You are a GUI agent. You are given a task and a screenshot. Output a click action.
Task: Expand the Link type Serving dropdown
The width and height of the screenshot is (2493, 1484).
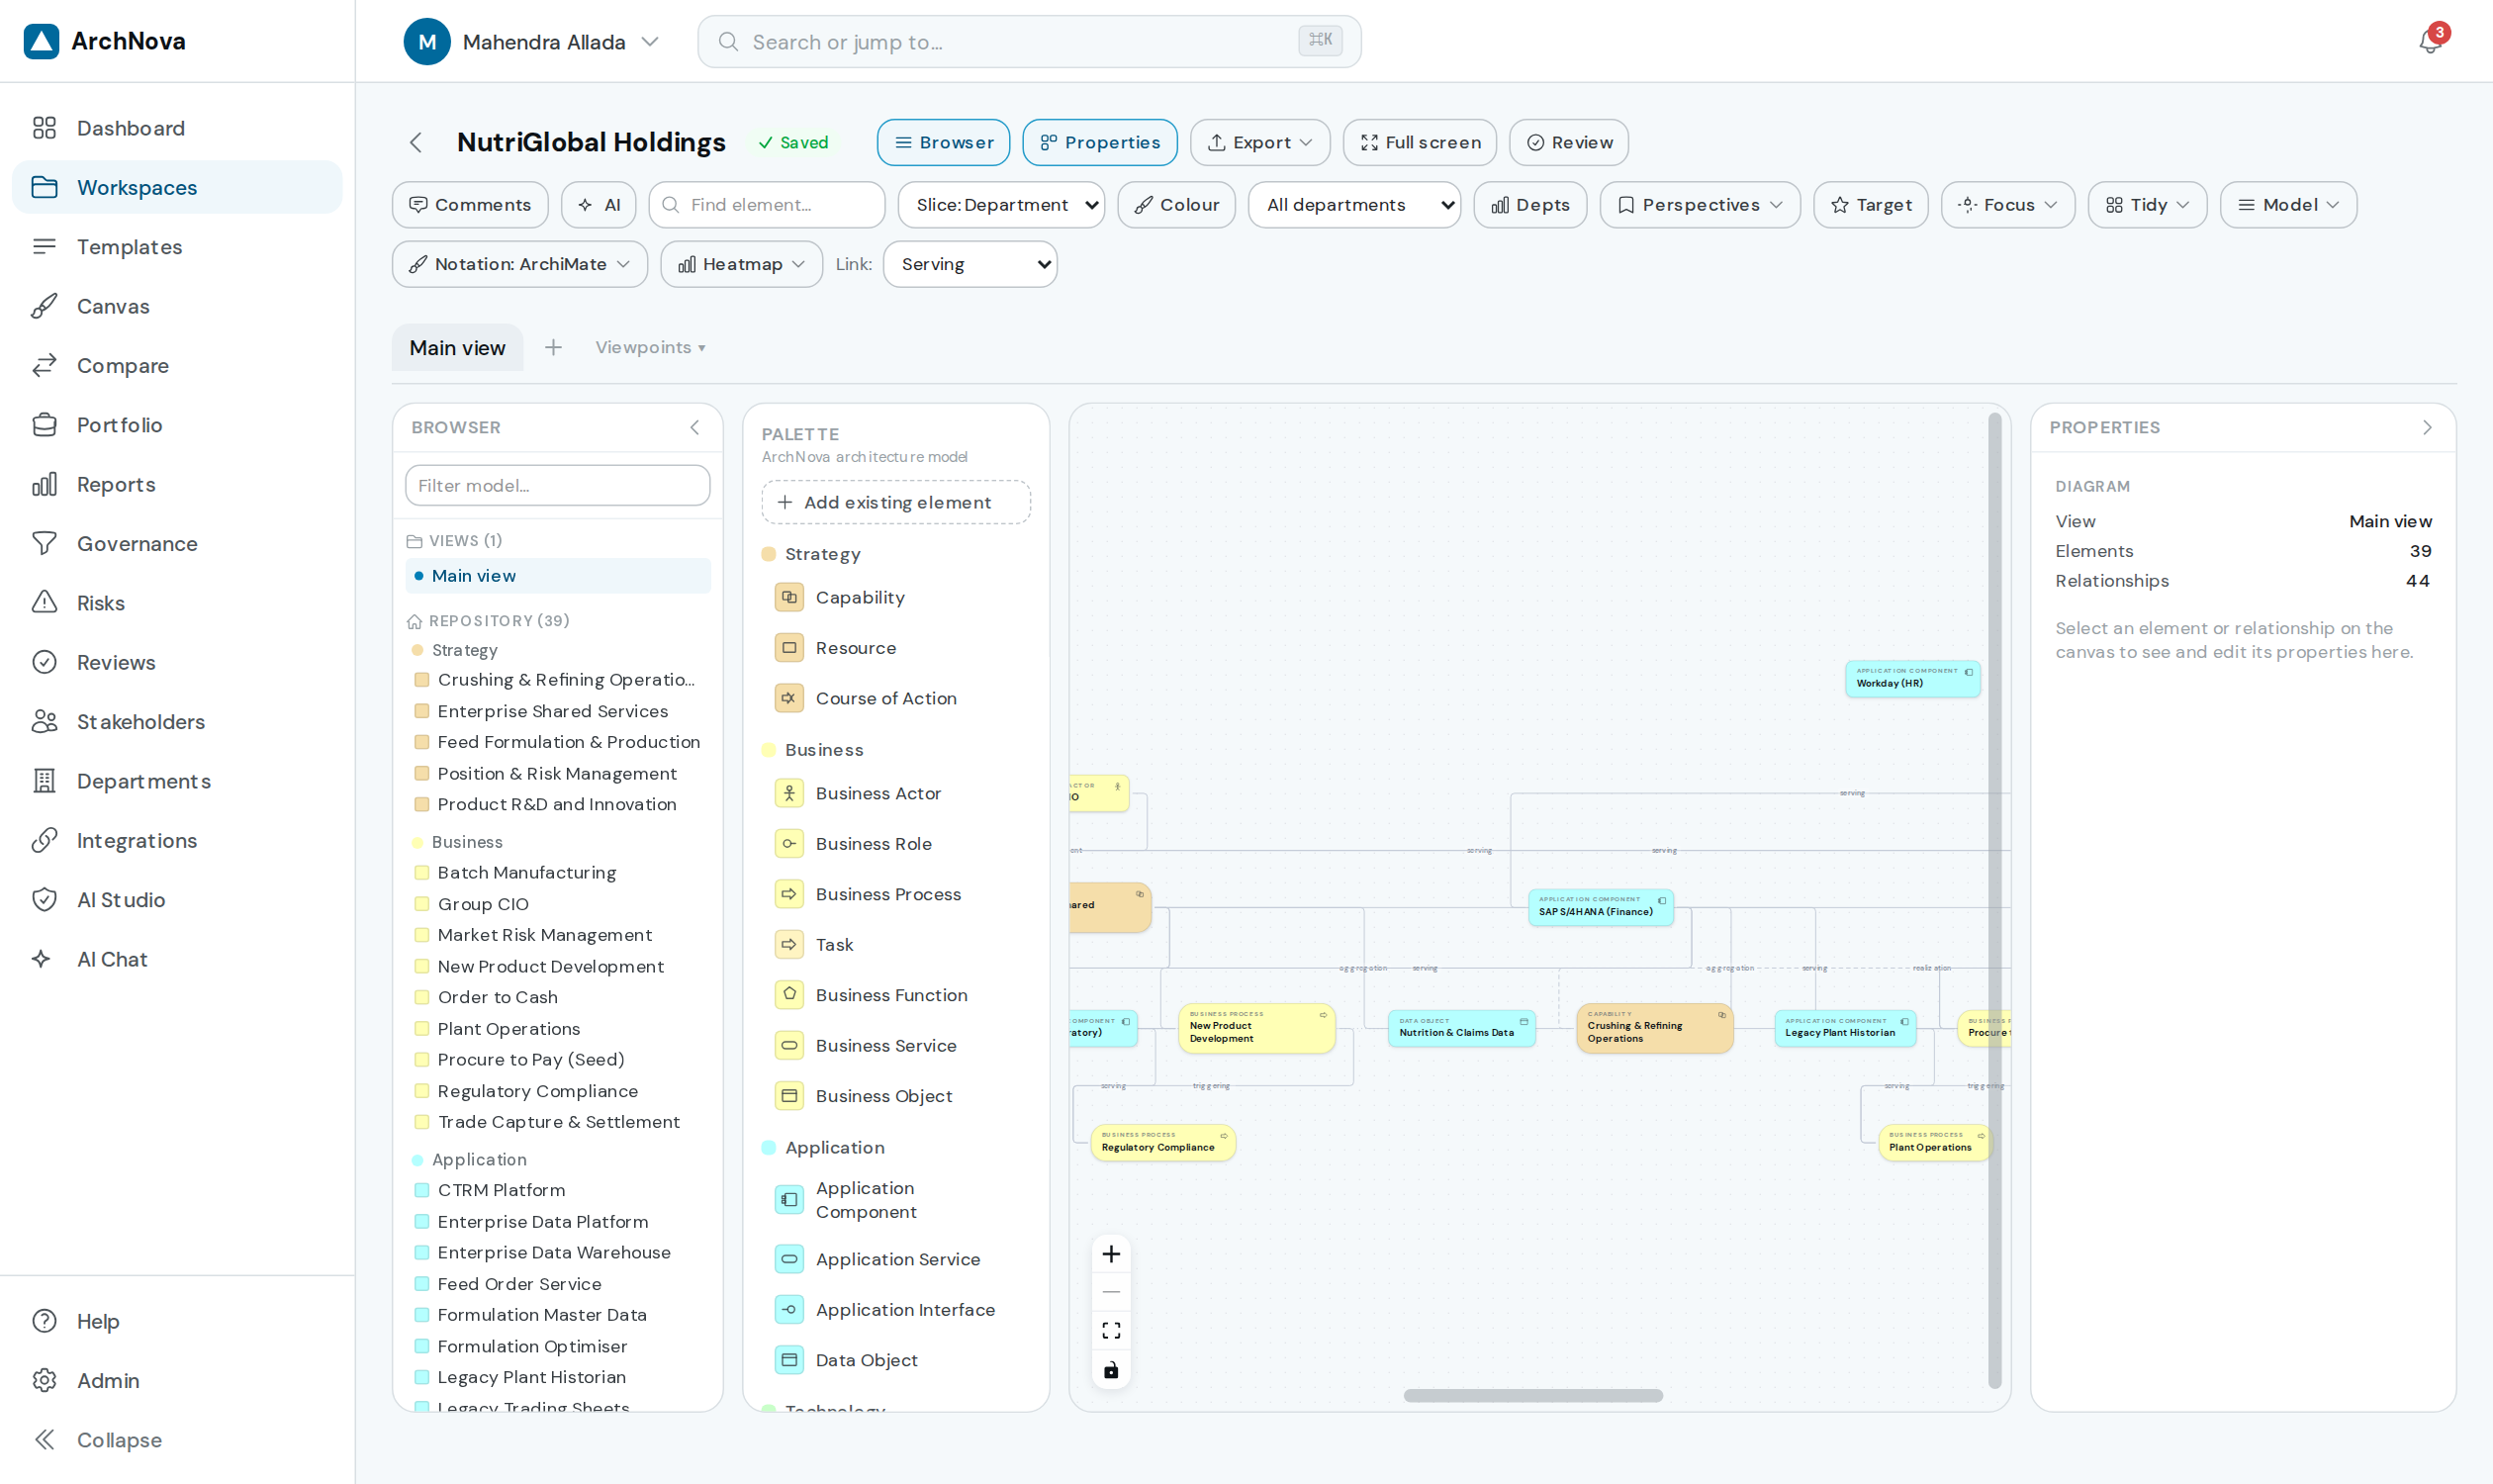click(x=970, y=264)
